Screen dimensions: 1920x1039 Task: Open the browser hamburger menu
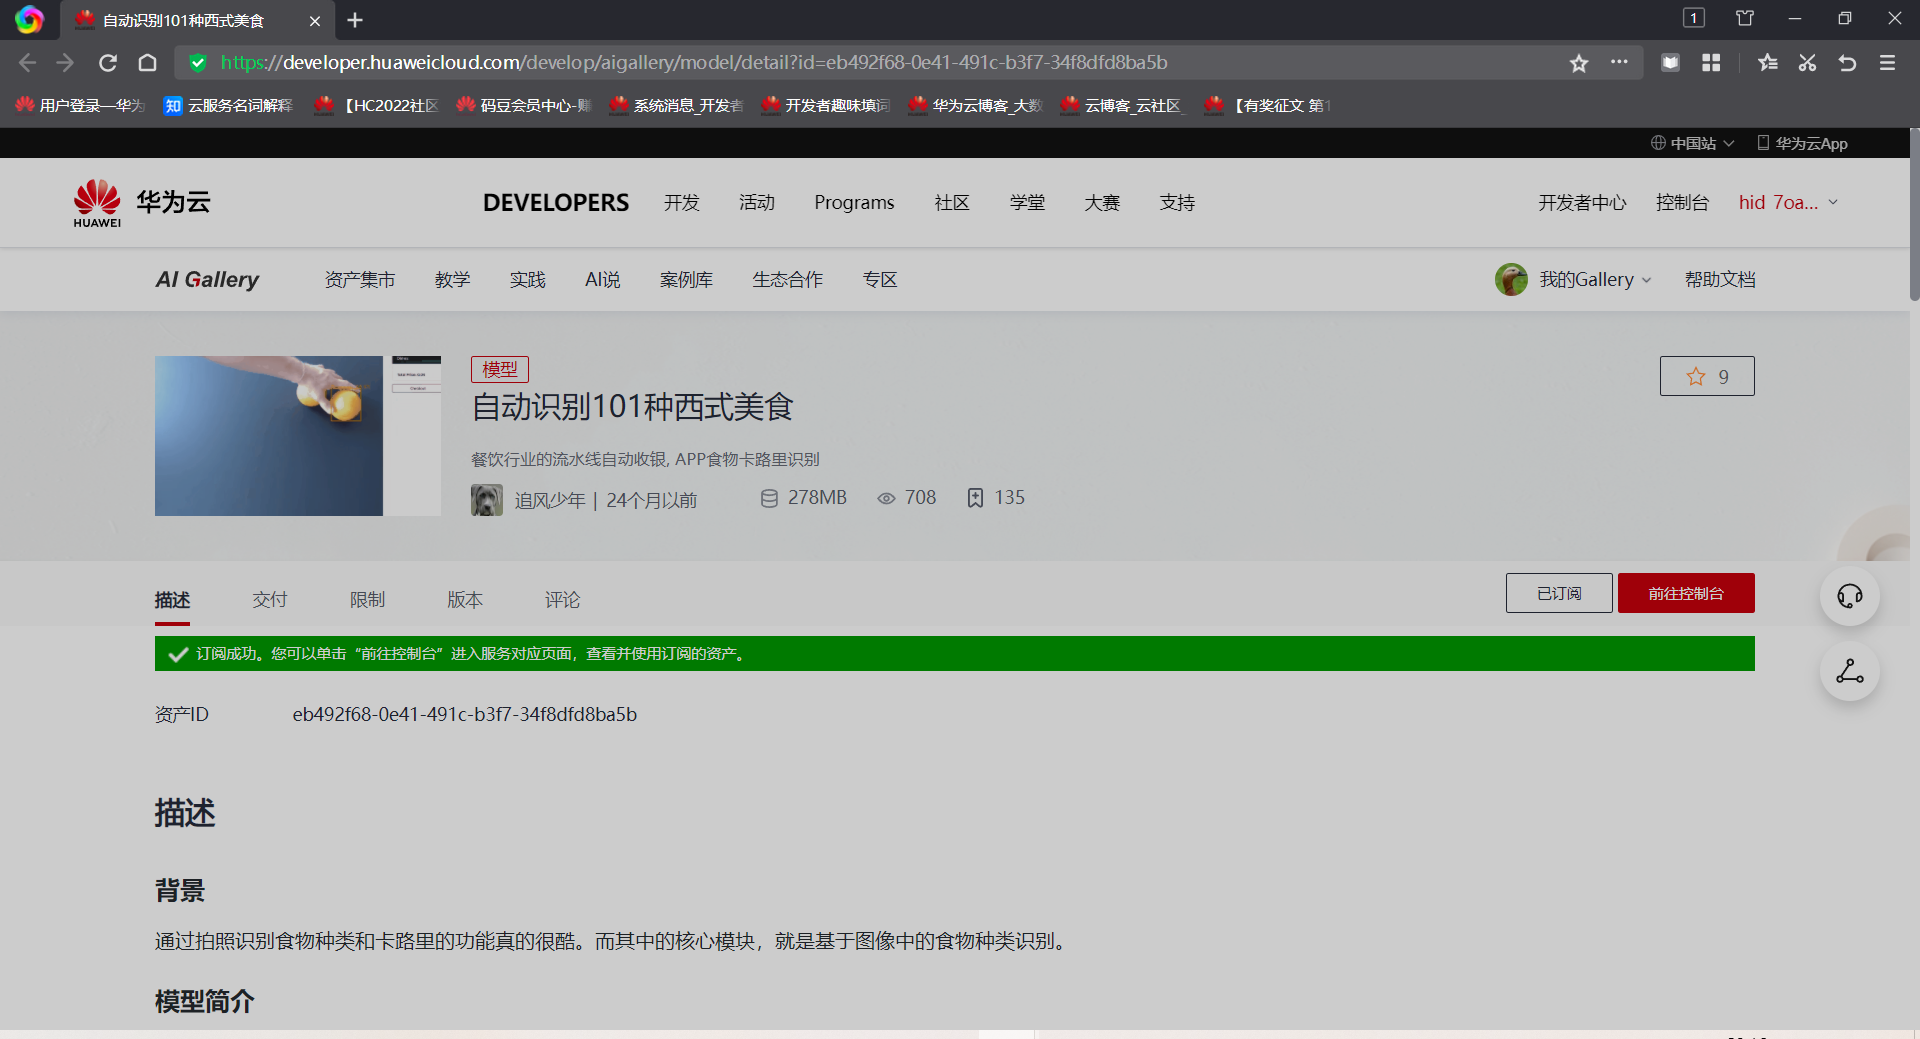(x=1887, y=63)
